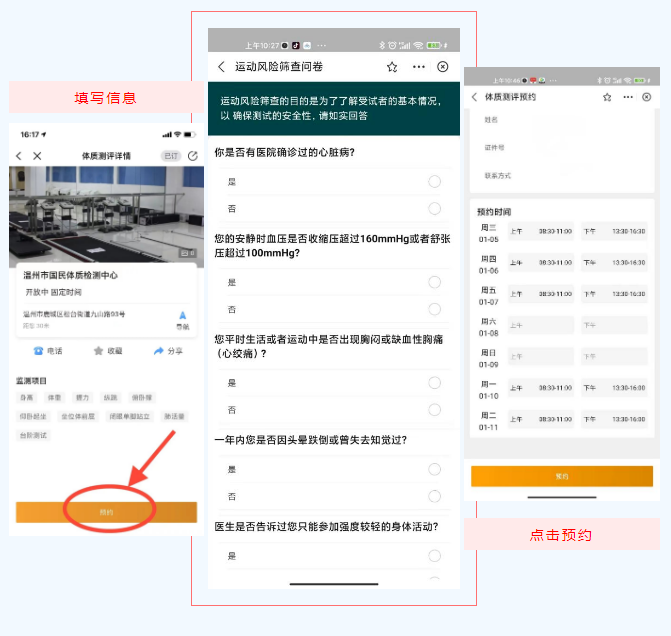Favorite the 运动风险筛查问卷 page with star

tap(392, 67)
